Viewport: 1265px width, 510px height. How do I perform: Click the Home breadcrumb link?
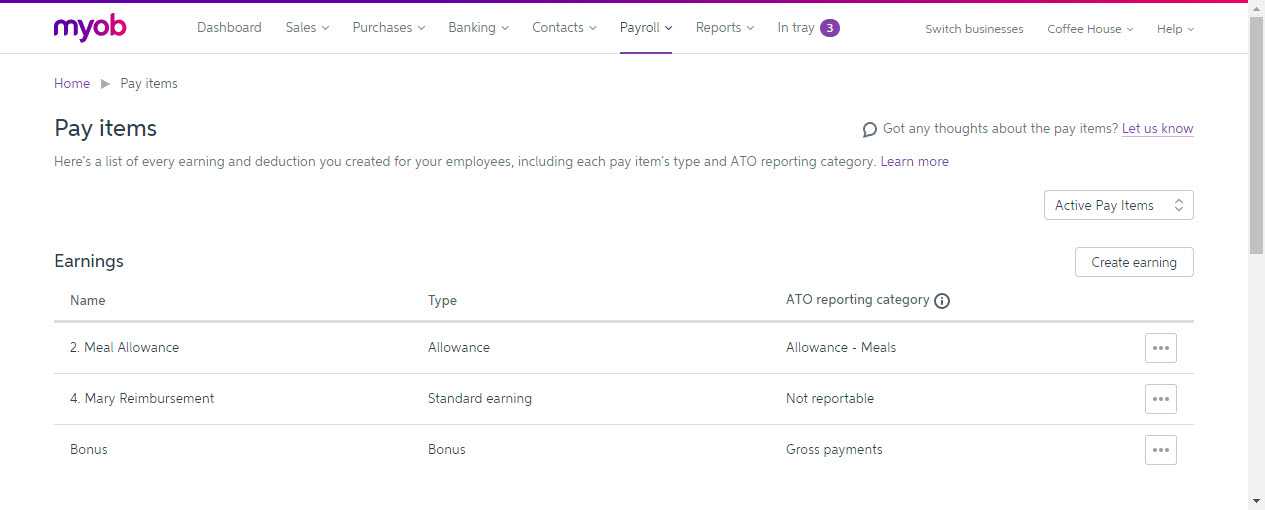(x=72, y=84)
